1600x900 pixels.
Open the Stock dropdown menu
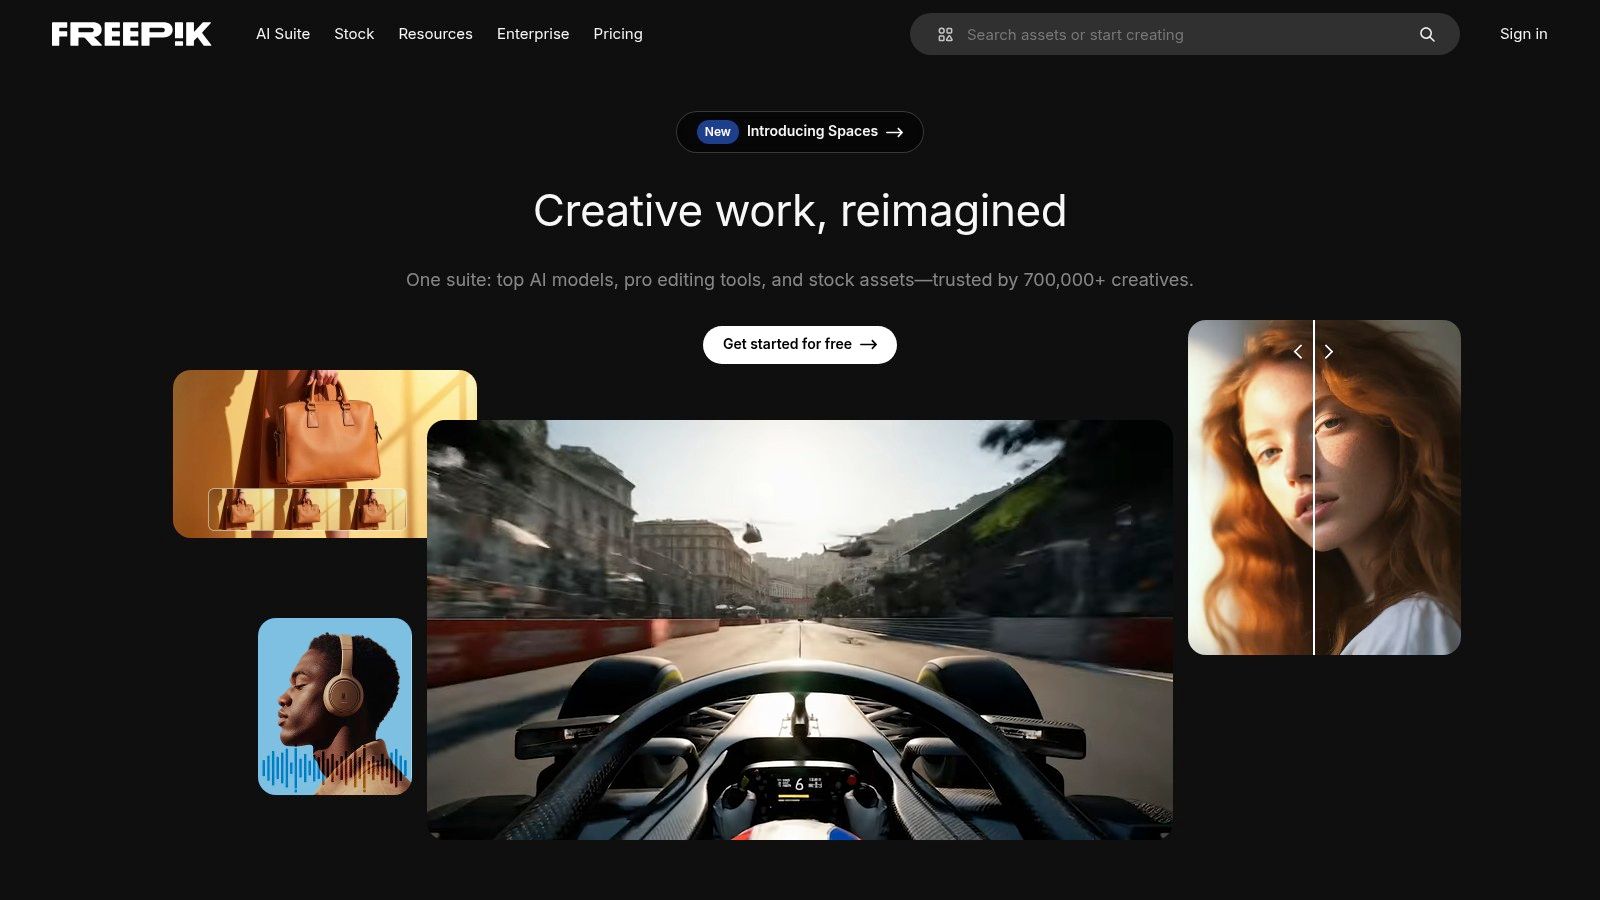354,34
